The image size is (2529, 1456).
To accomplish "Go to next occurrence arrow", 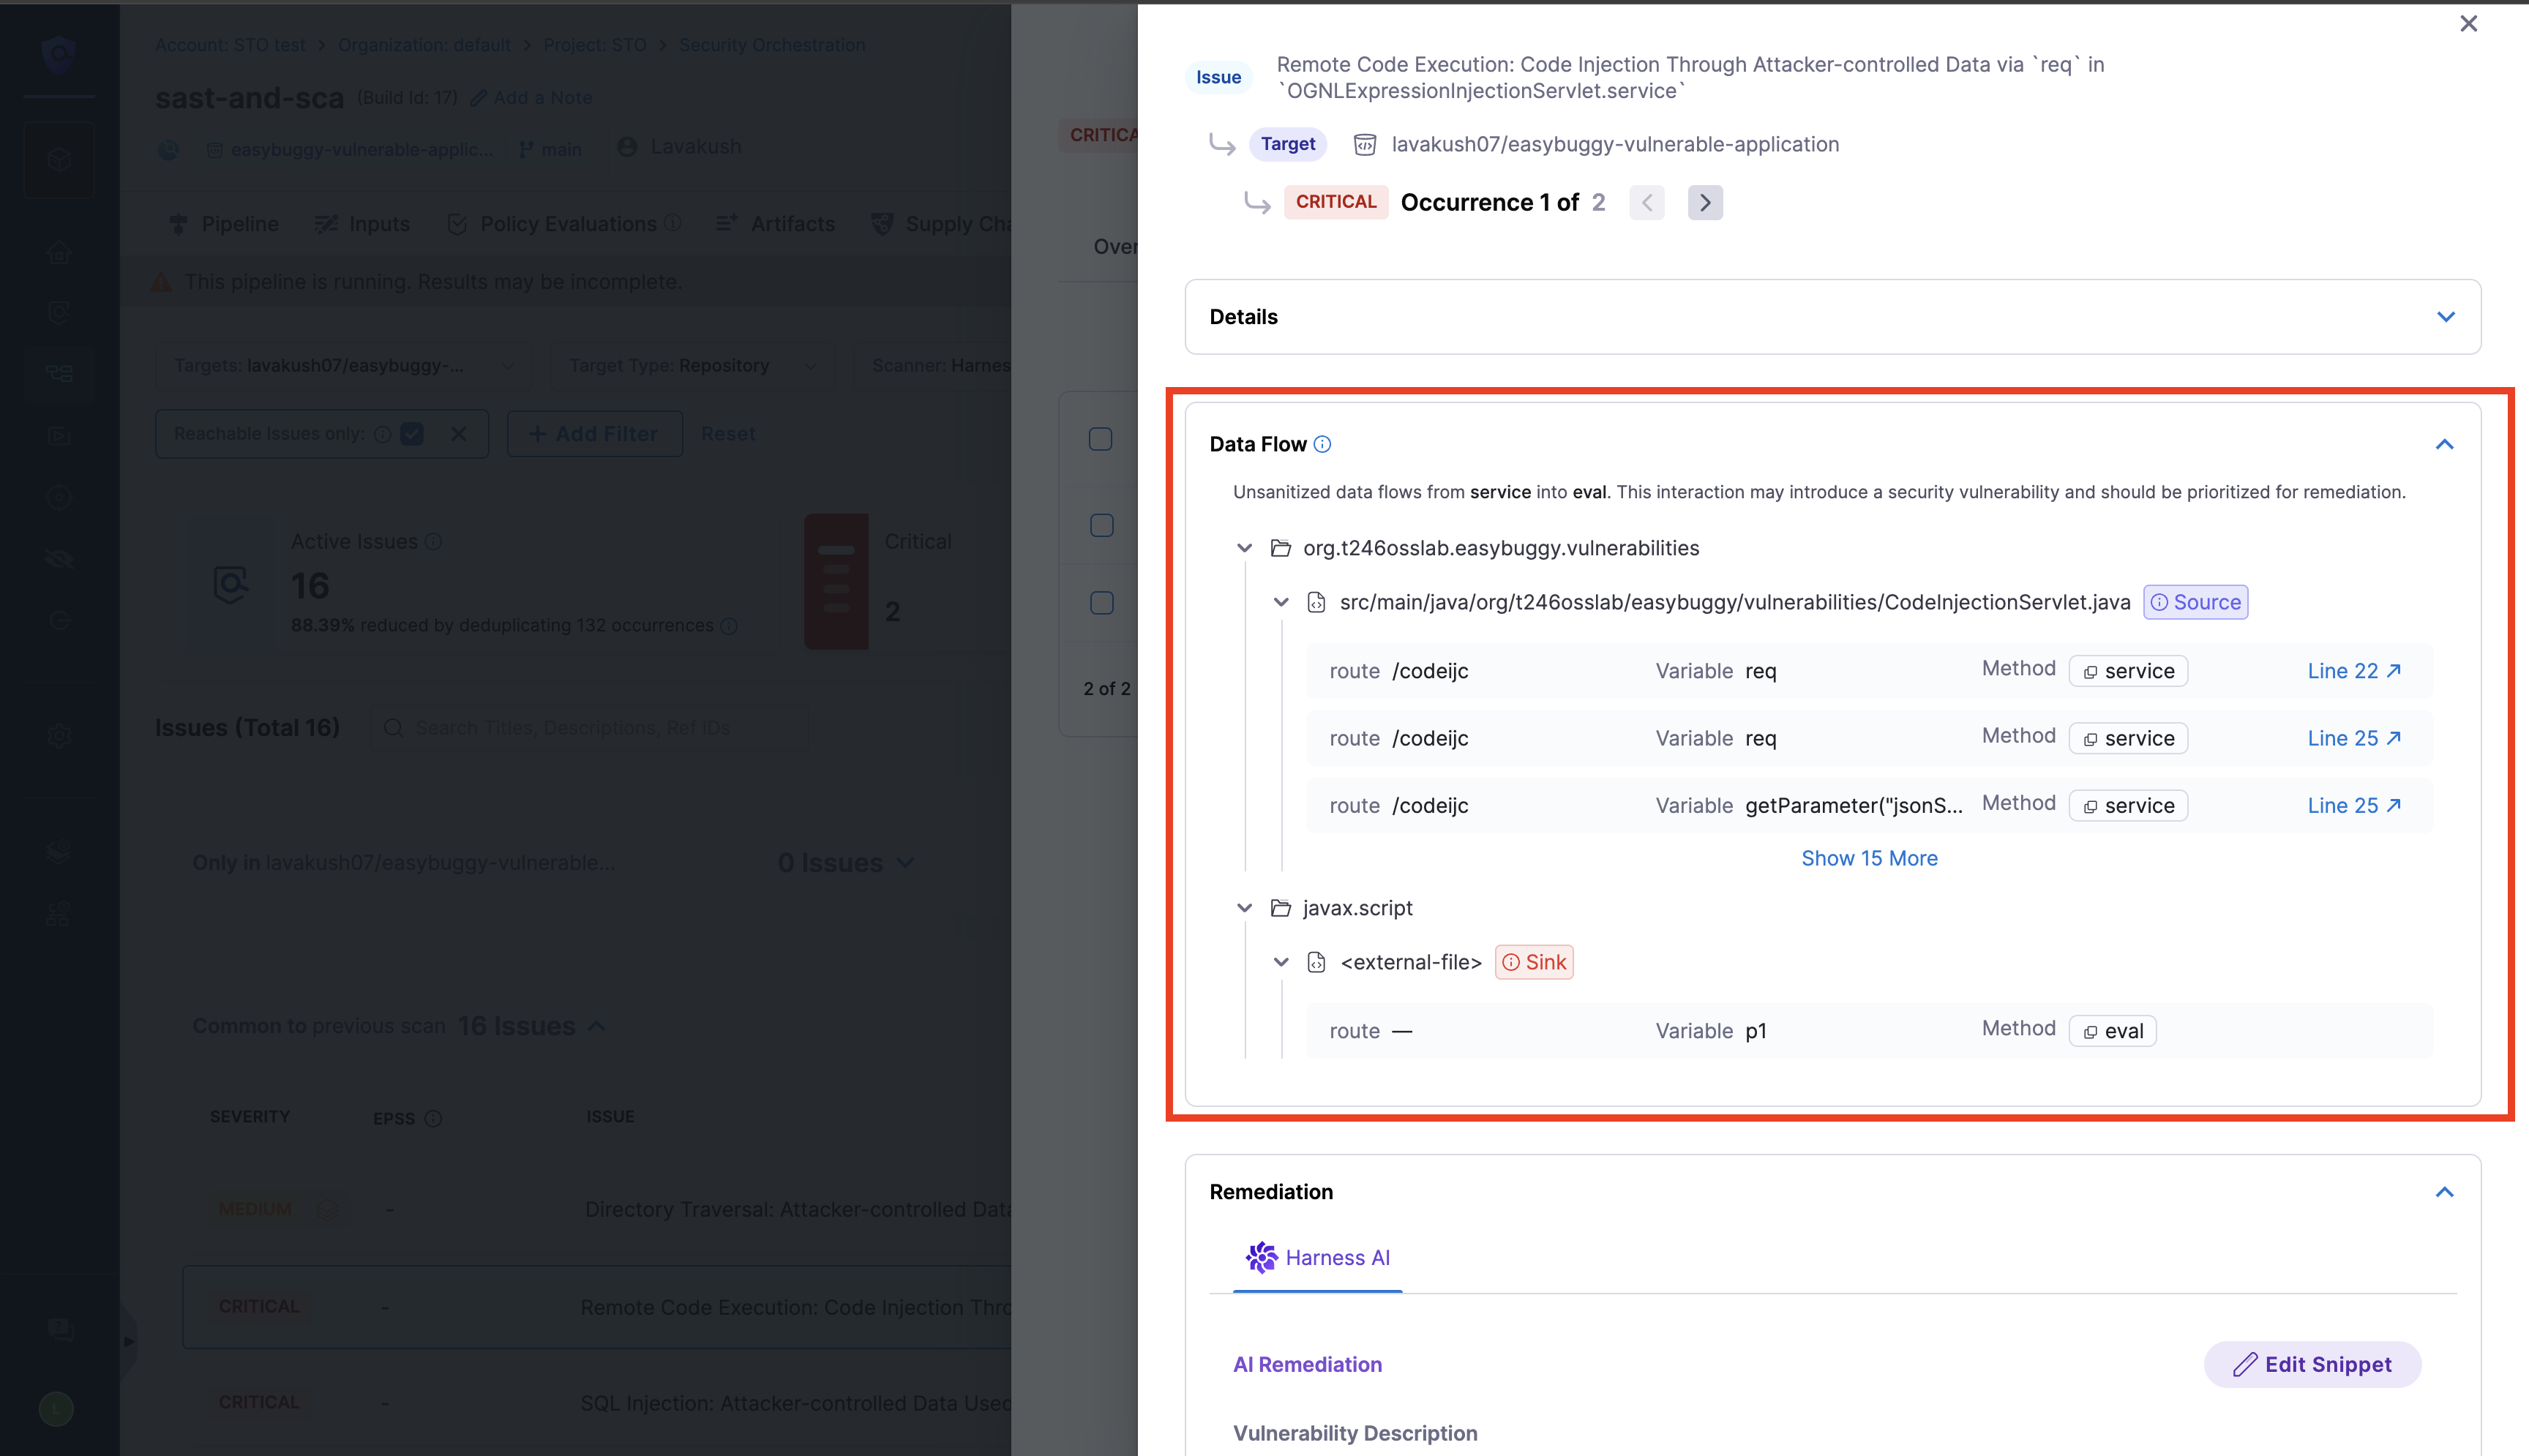I will point(1705,202).
